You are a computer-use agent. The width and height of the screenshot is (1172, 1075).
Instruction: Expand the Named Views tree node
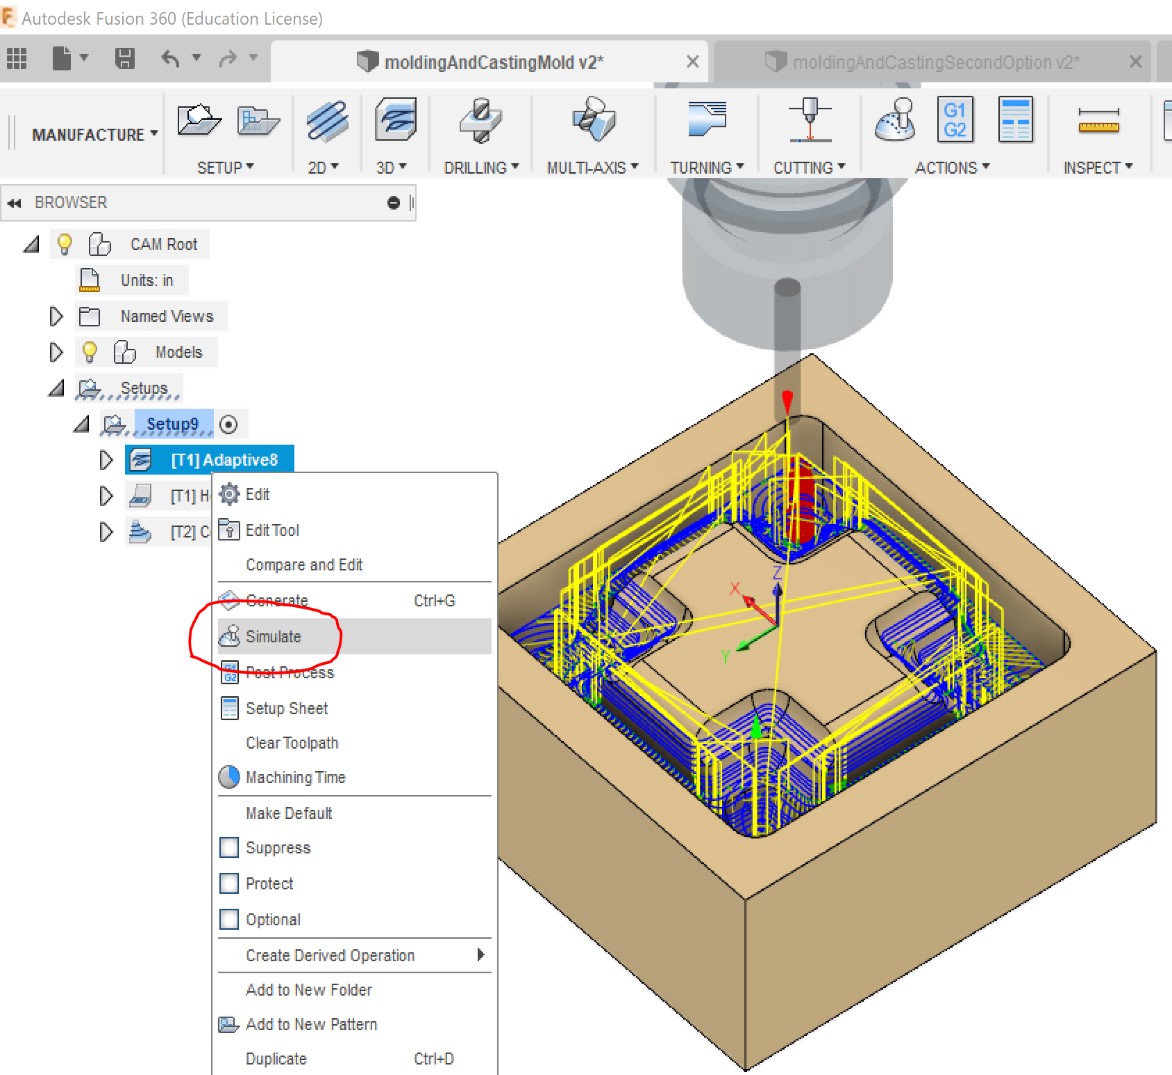(56, 316)
